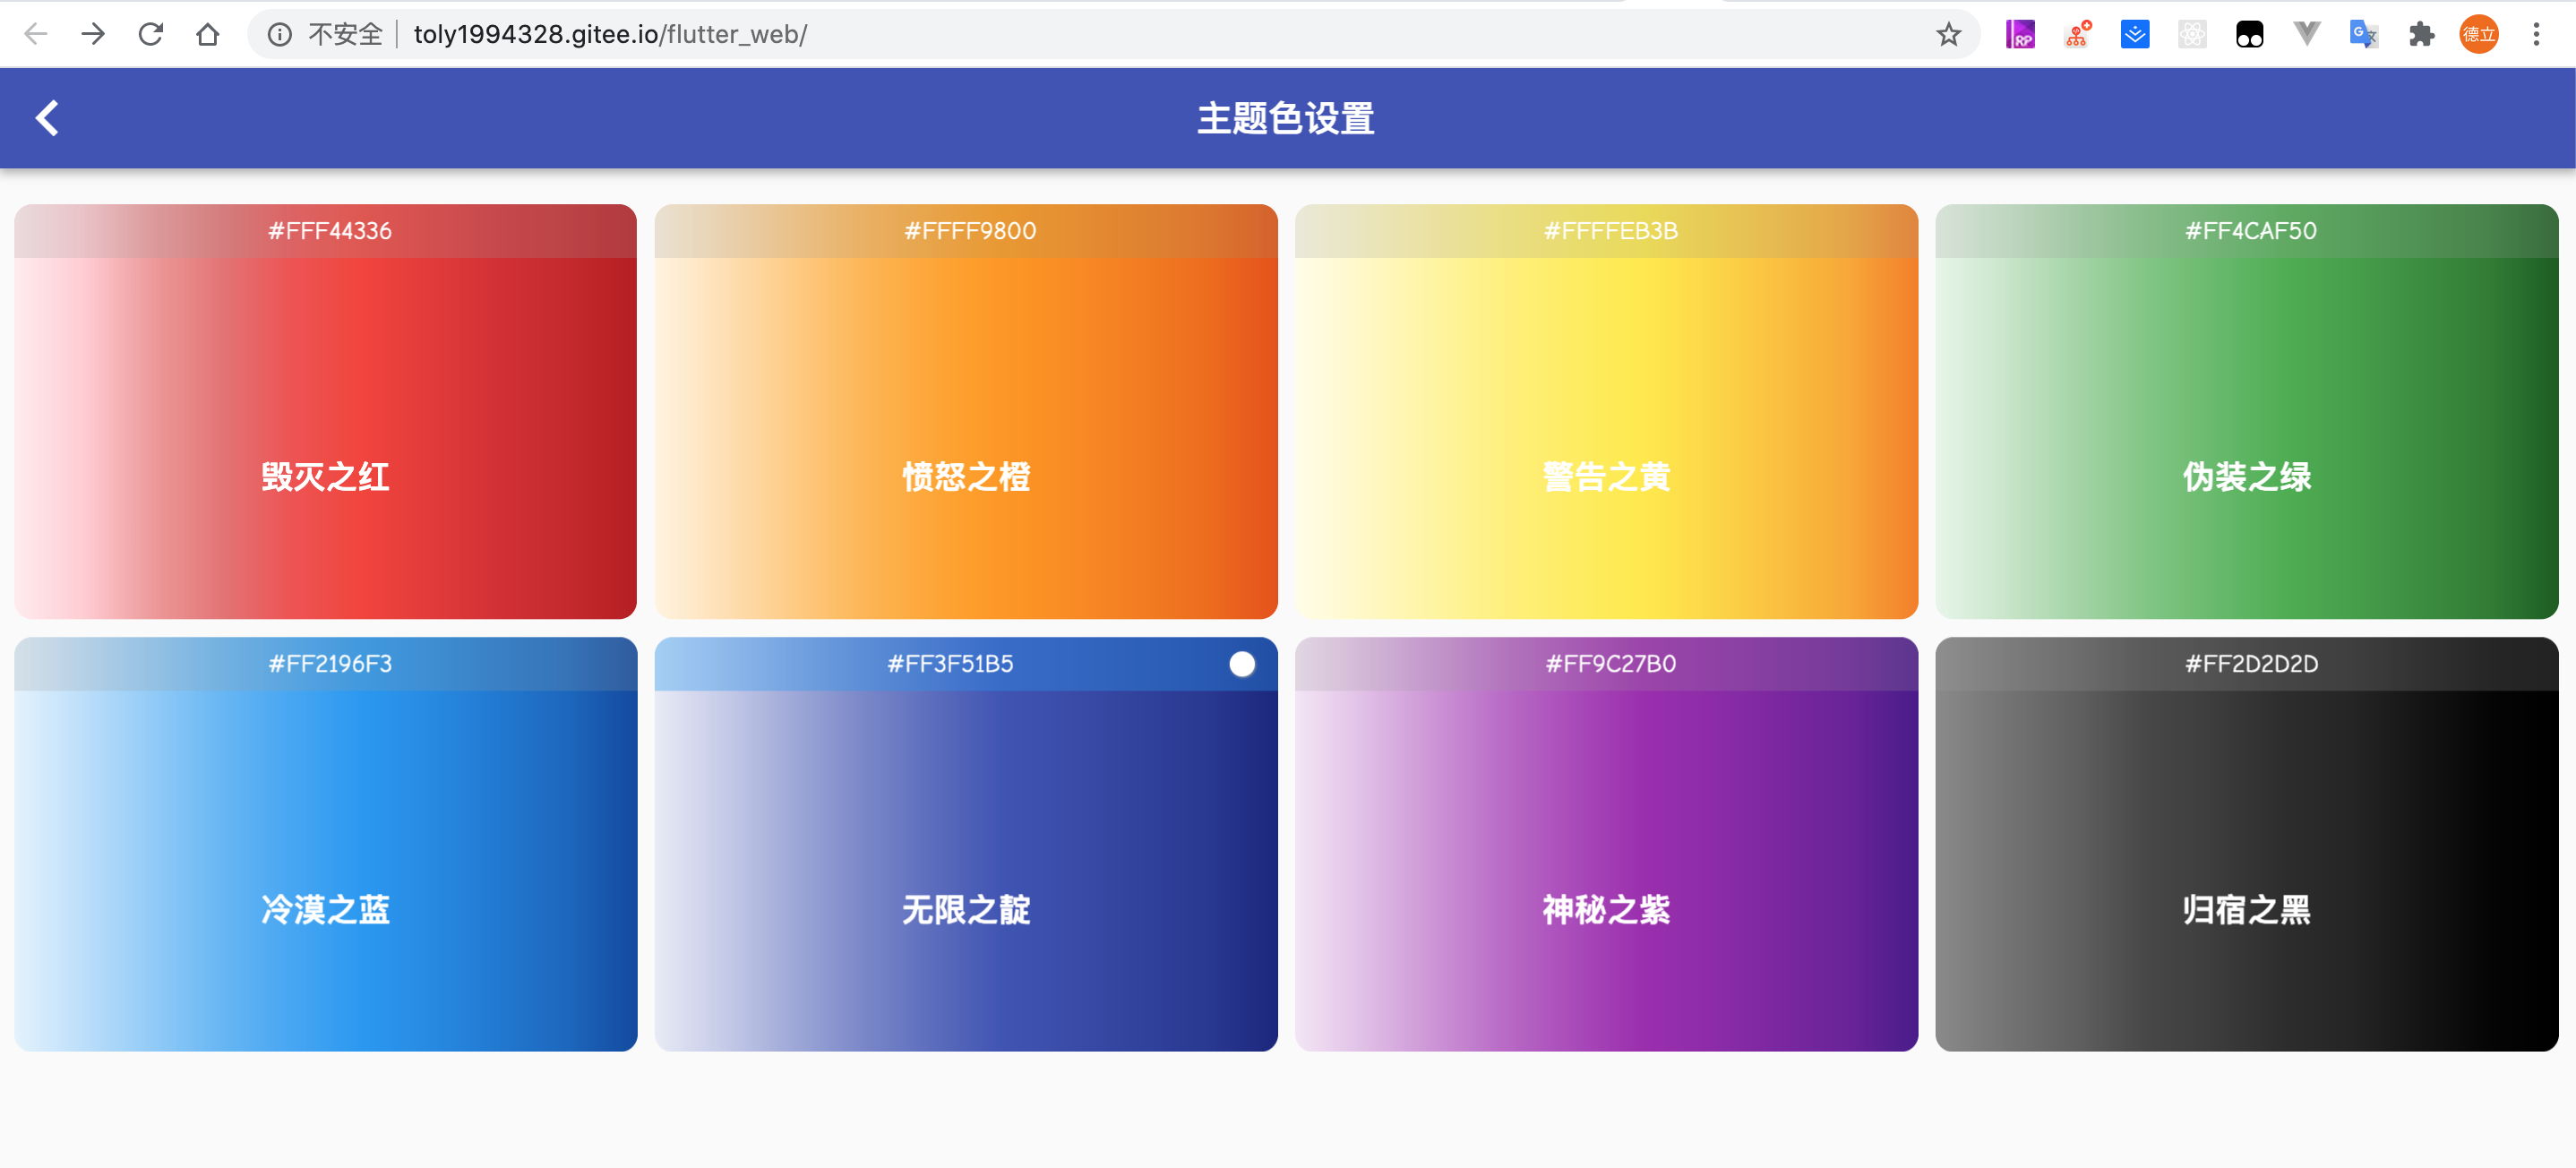The image size is (2576, 1168).
Task: Open Chrome three-dot menu
Action: 2536,34
